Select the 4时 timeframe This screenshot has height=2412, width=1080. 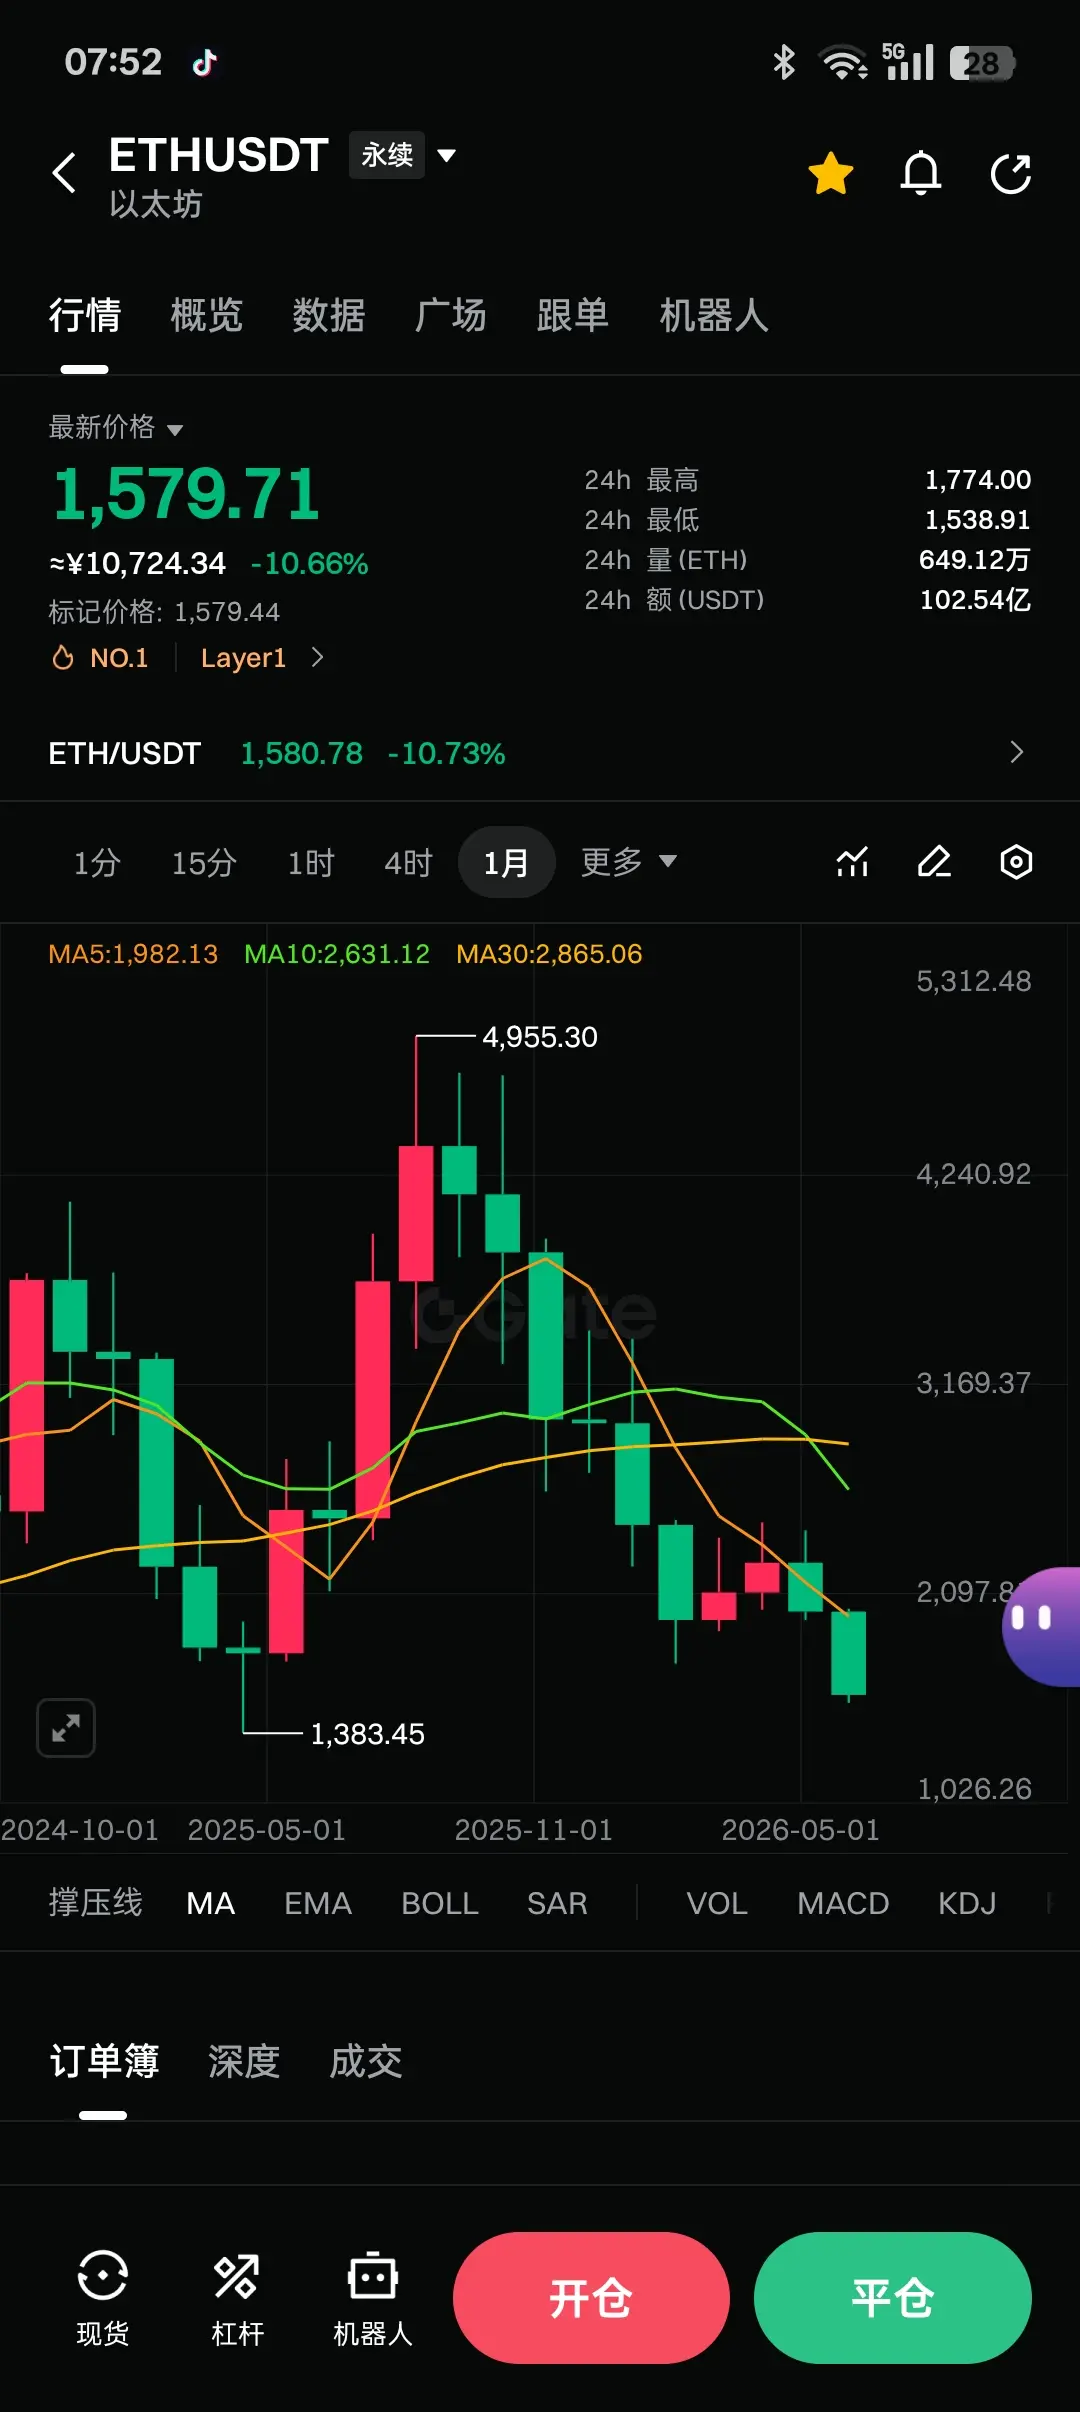tap(408, 862)
